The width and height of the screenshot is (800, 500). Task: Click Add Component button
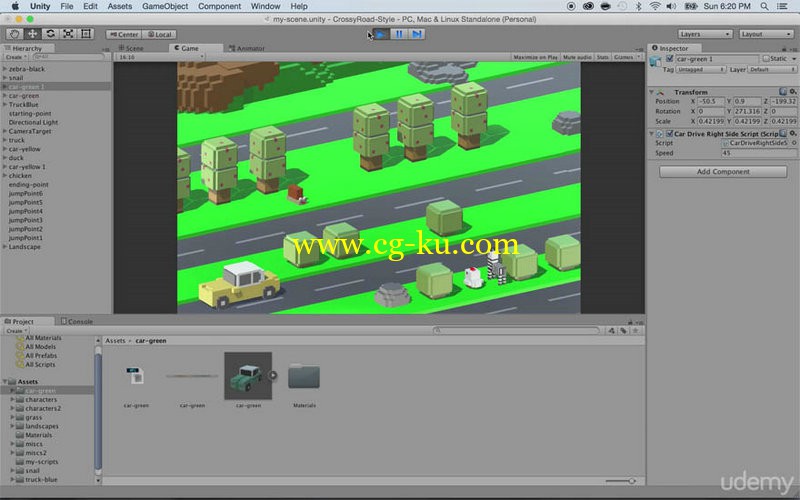(723, 172)
